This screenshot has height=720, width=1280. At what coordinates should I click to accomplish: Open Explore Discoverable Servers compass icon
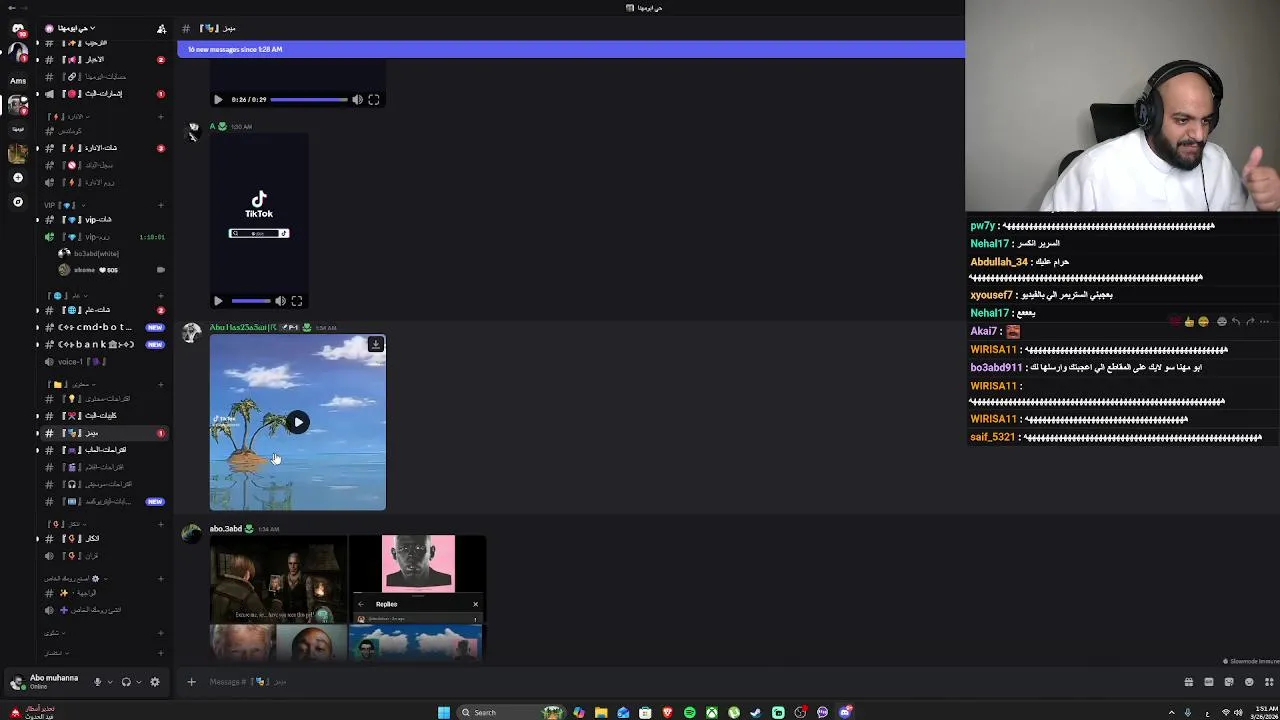pyautogui.click(x=17, y=202)
